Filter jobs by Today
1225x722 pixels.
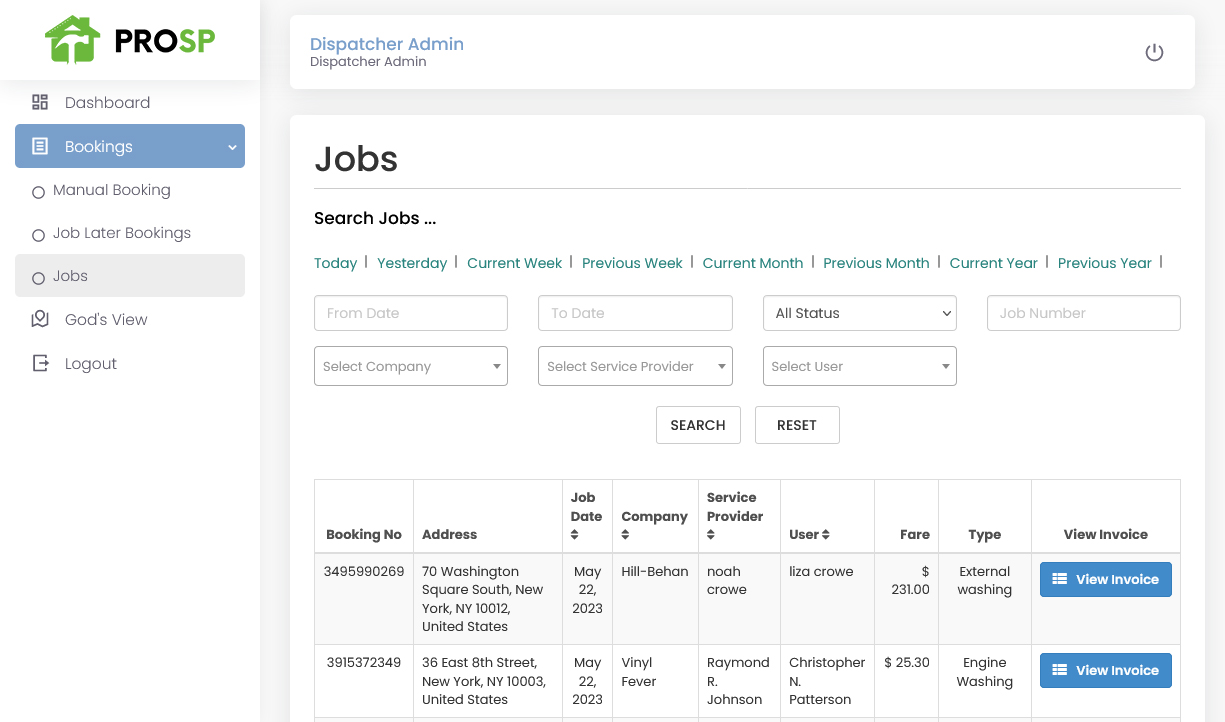point(335,263)
